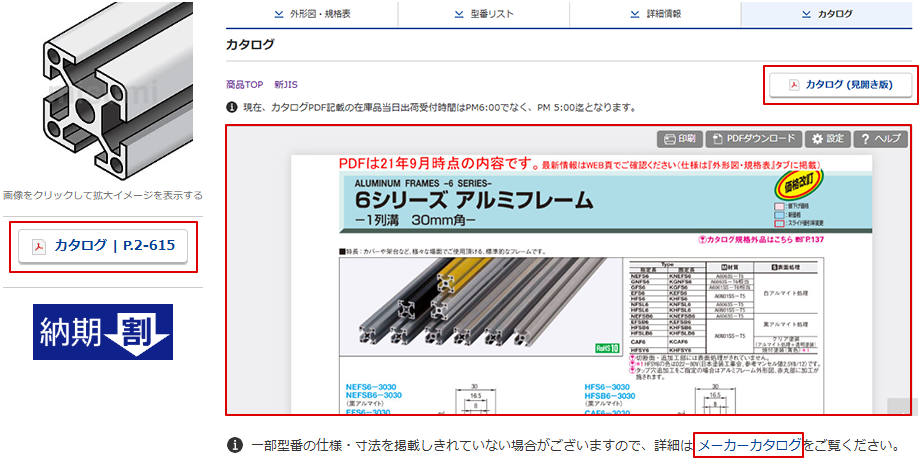Click the gear icon beside 設定
The height and width of the screenshot is (470, 920).
coord(817,139)
